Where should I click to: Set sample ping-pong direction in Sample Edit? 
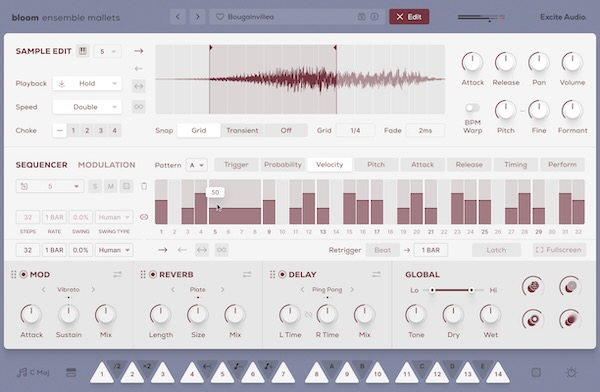[x=139, y=86]
